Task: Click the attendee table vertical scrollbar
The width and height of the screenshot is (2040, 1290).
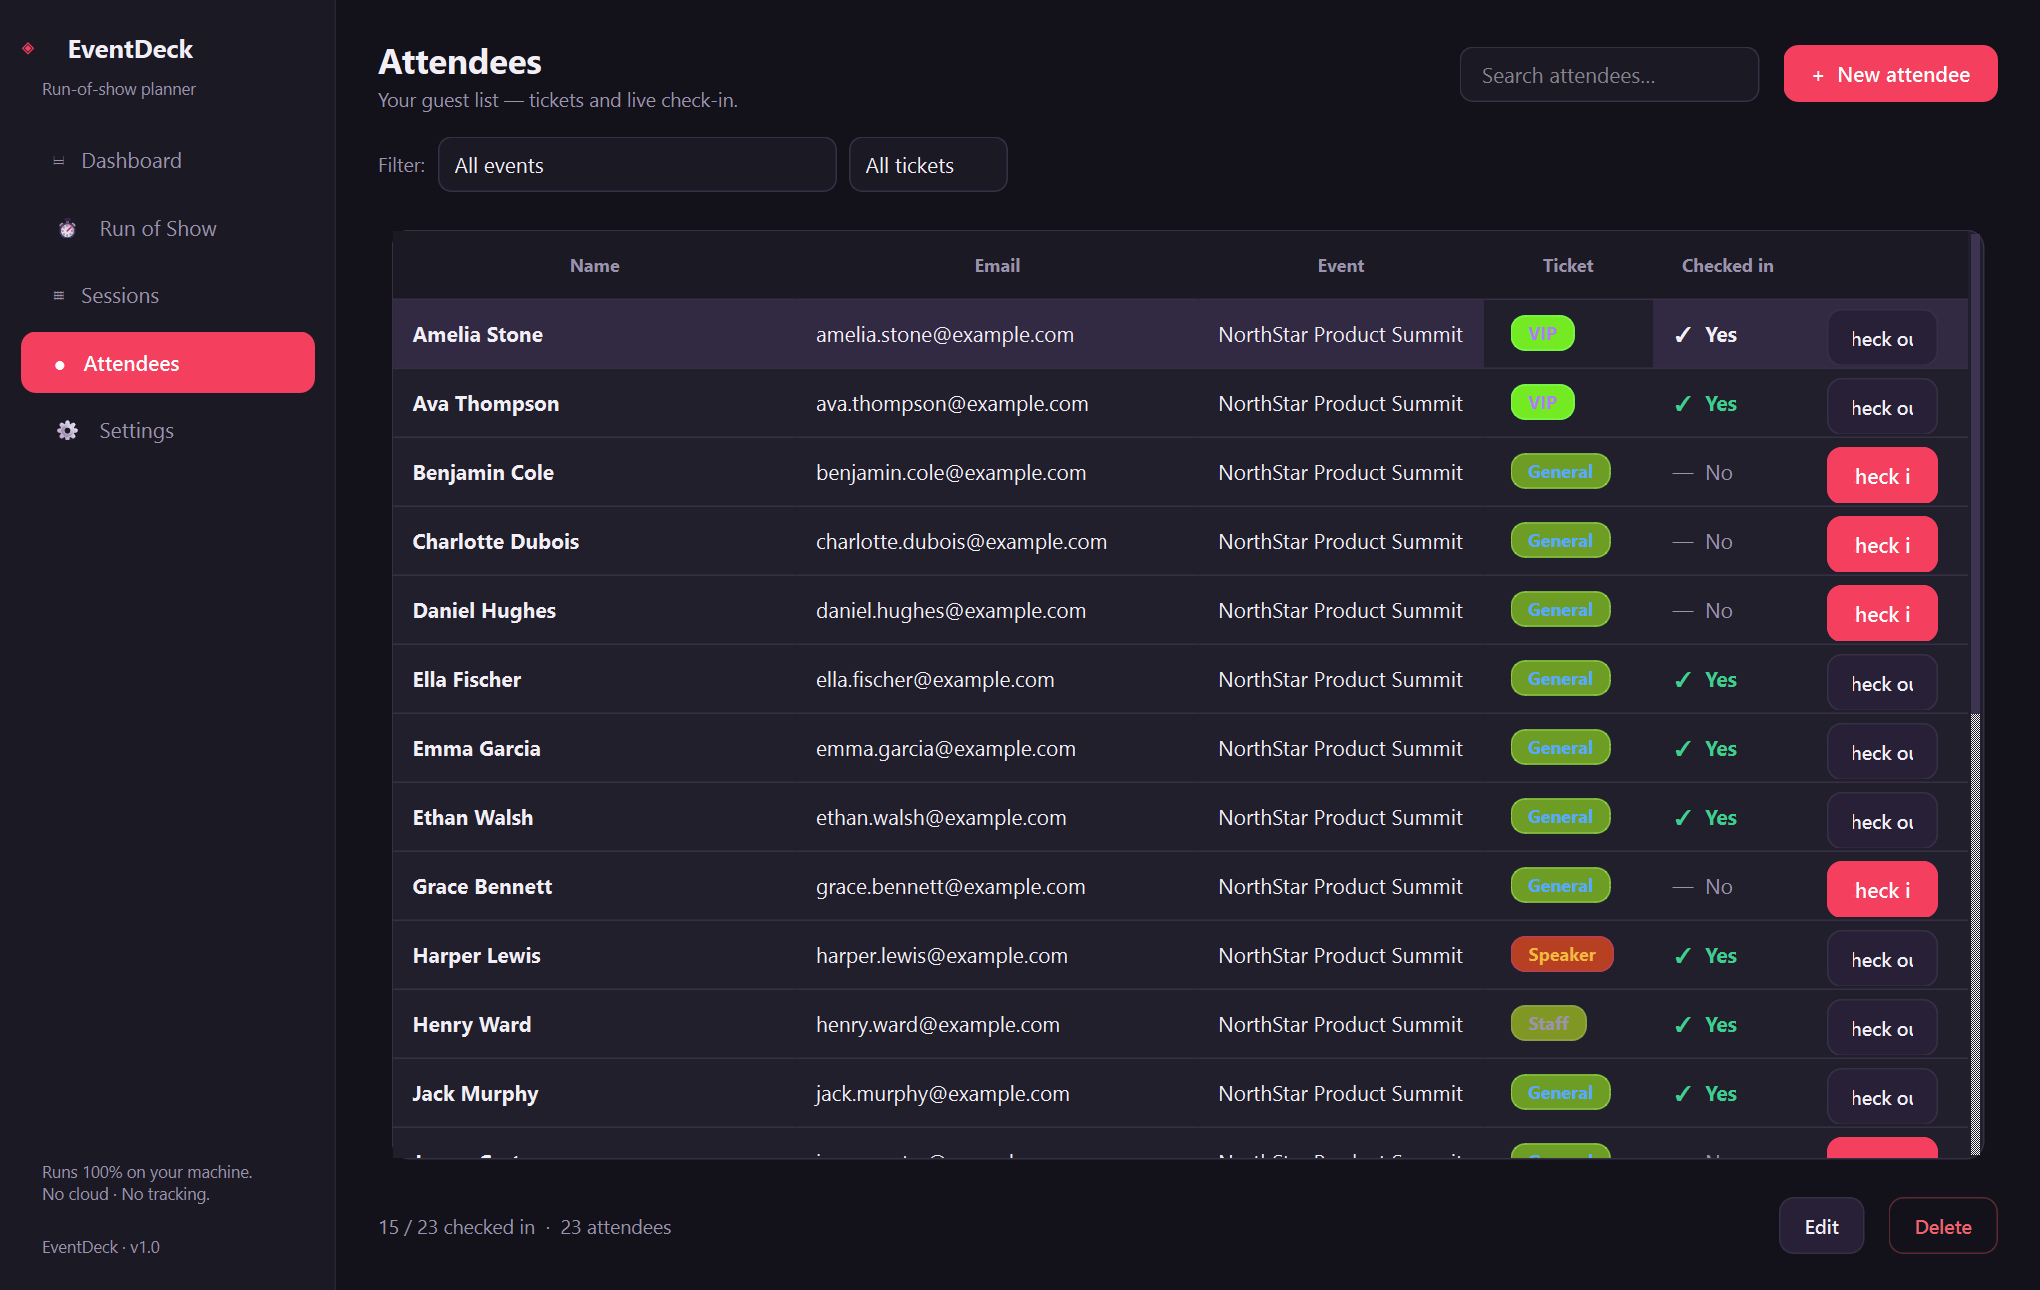Action: [1975, 694]
